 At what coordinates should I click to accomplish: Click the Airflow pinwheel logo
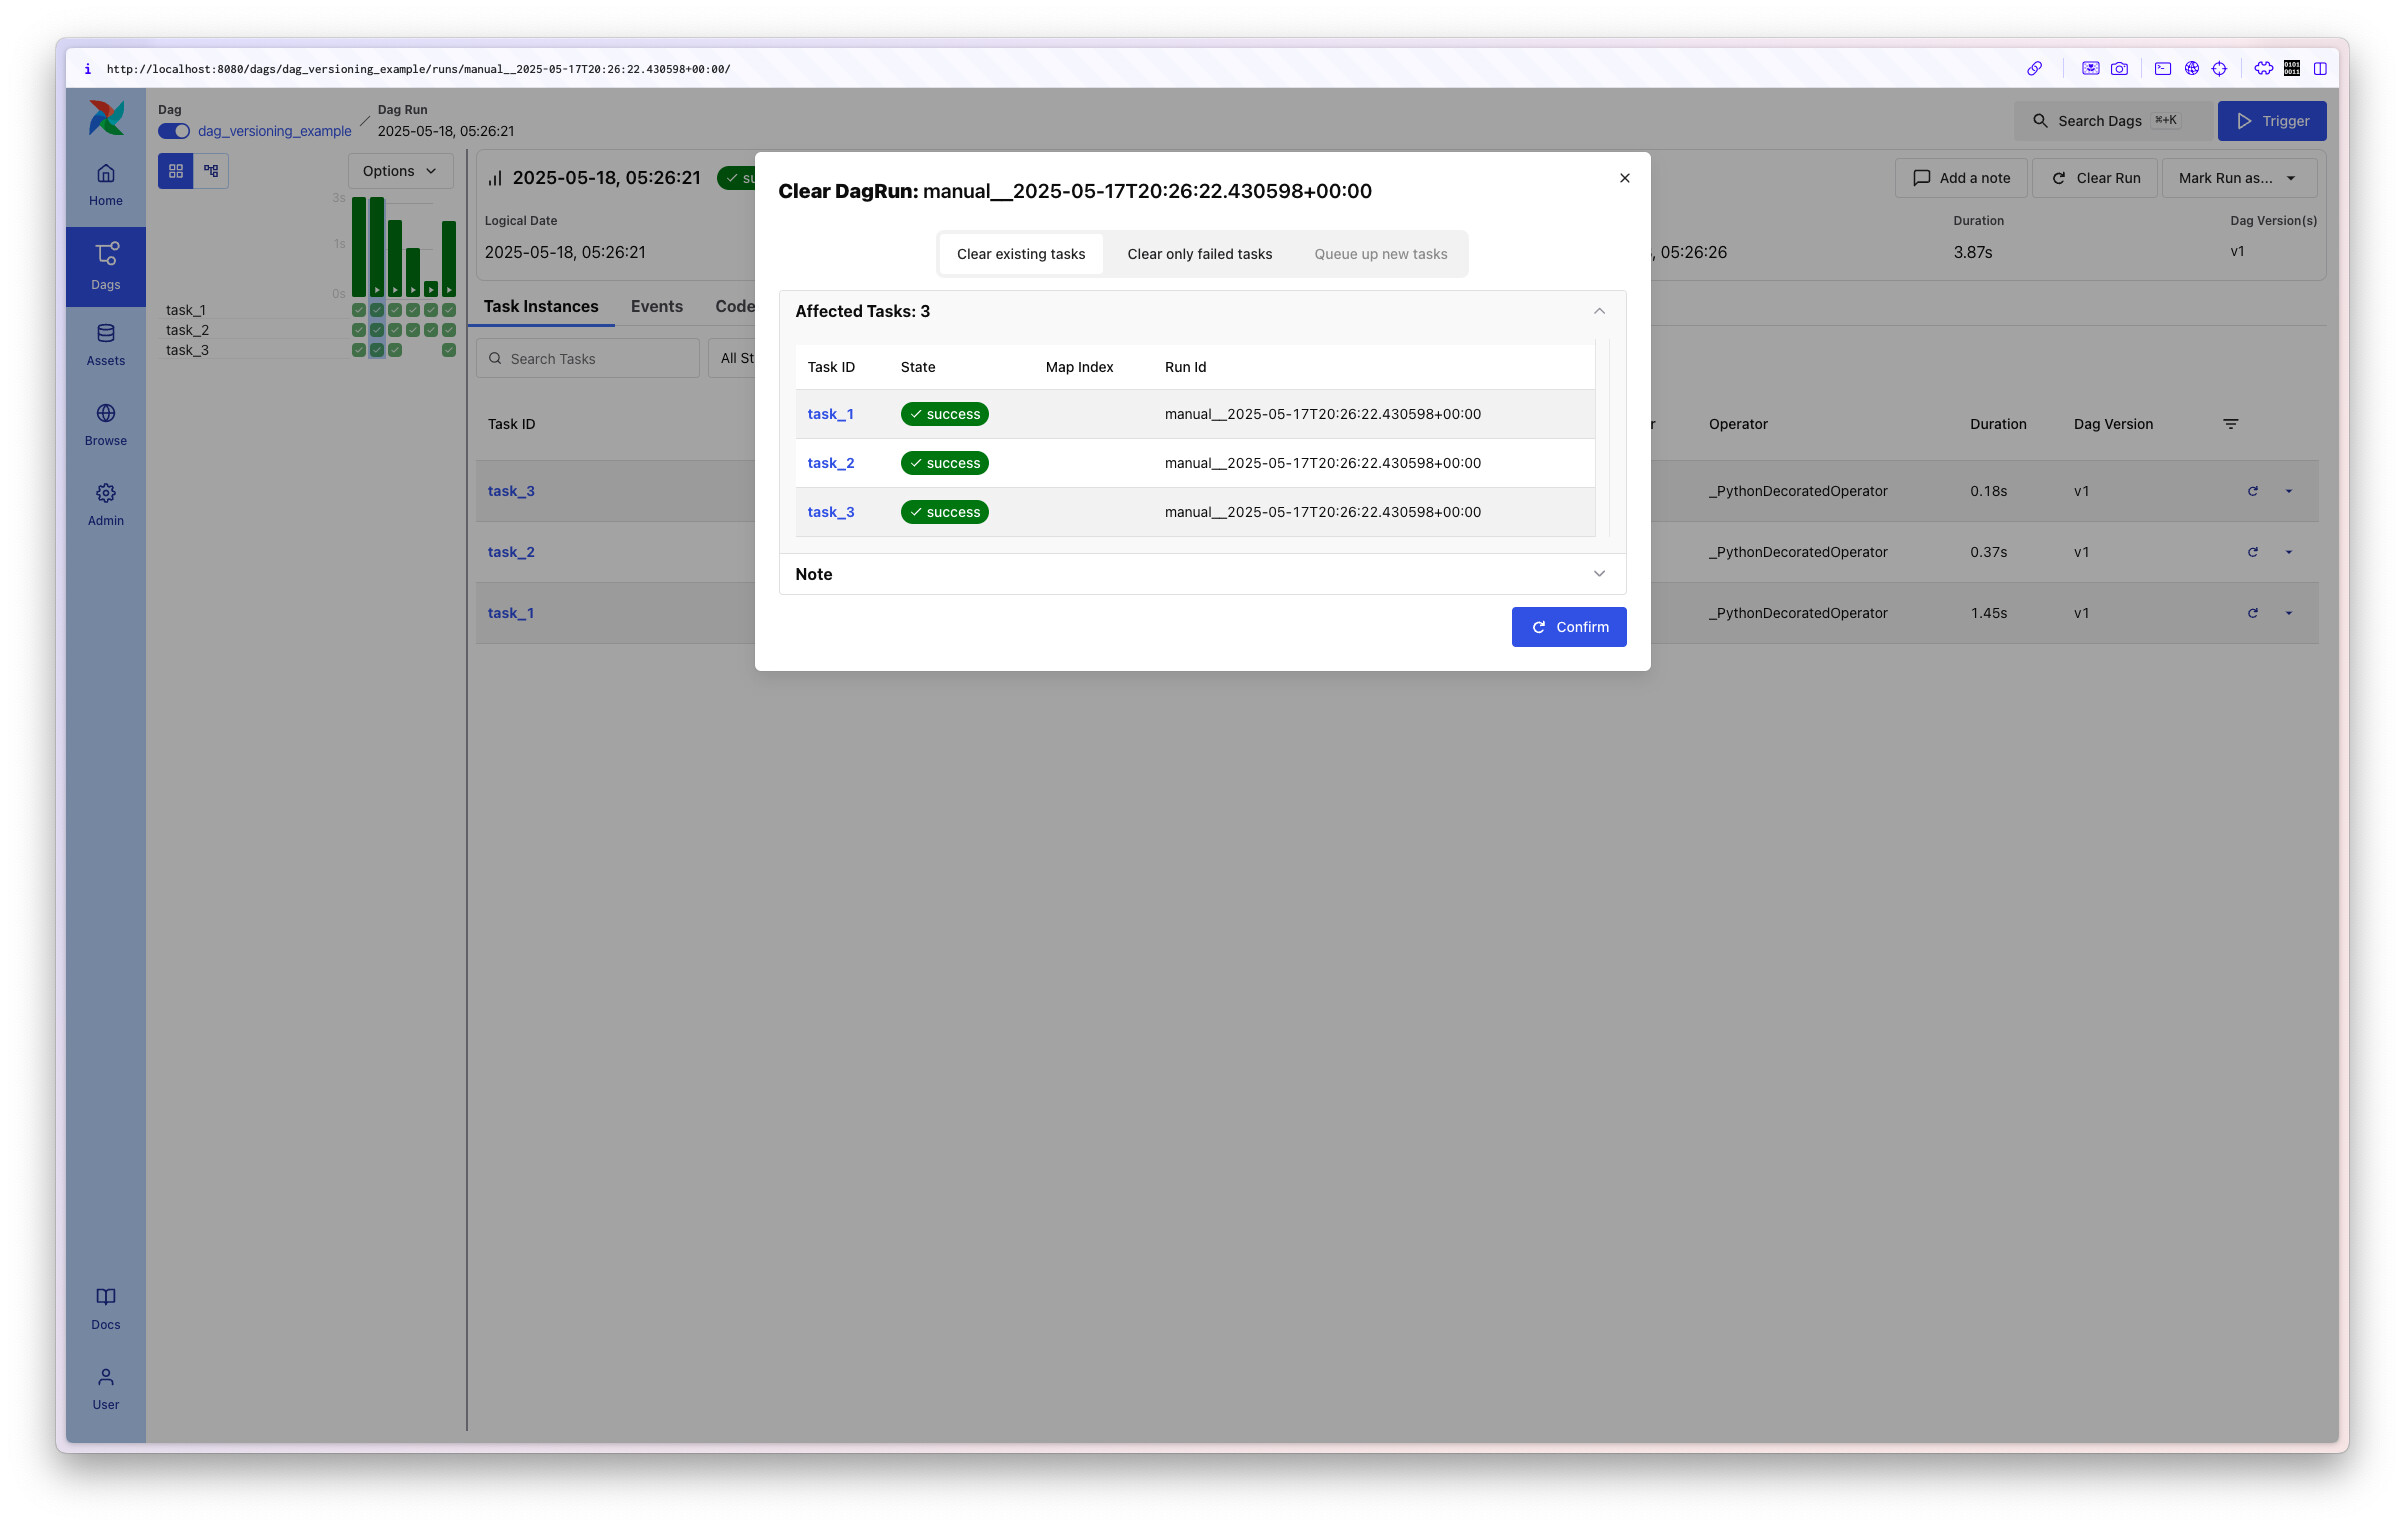106,119
